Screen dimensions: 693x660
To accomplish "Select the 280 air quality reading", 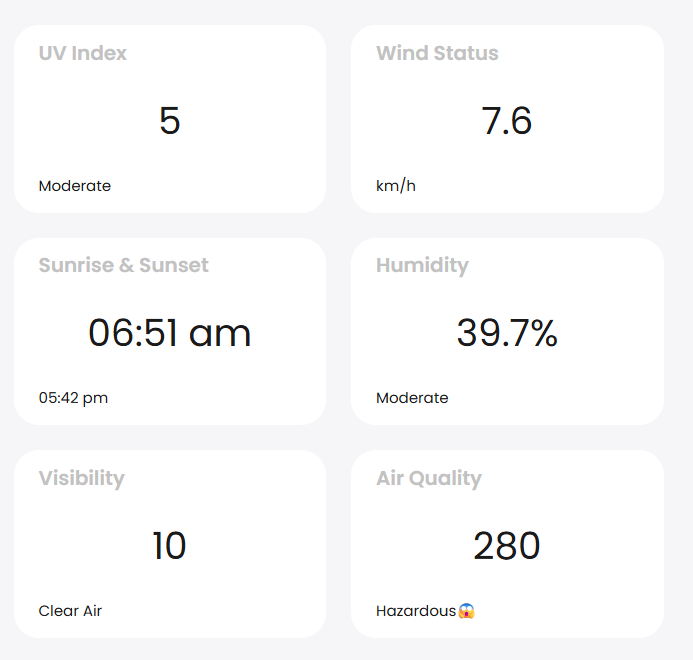I will click(507, 546).
